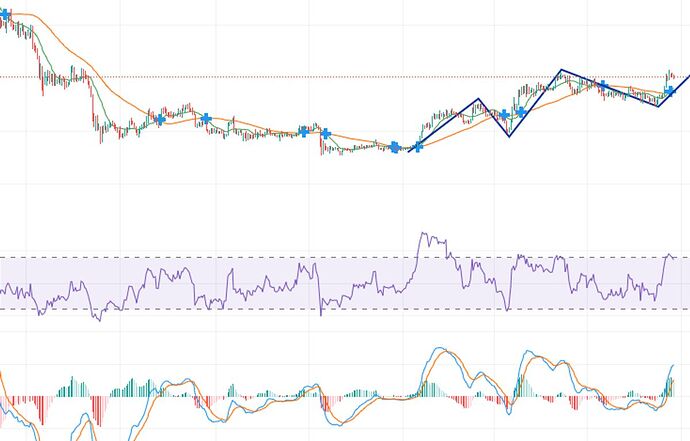Click the blue cross marker where zigzag drawing starts

[417, 148]
